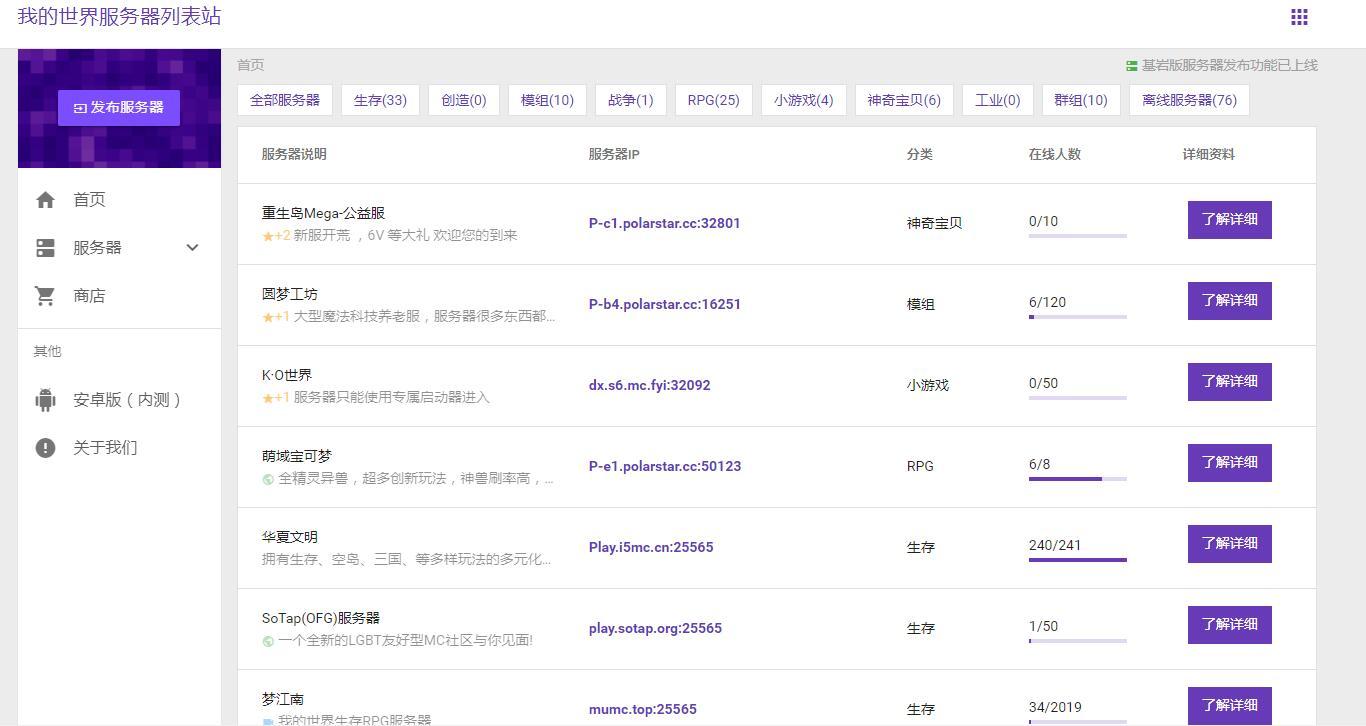This screenshot has height=726, width=1366.
Task: Click IP P-e1.polarstar.cc:50123
Action: [665, 467]
